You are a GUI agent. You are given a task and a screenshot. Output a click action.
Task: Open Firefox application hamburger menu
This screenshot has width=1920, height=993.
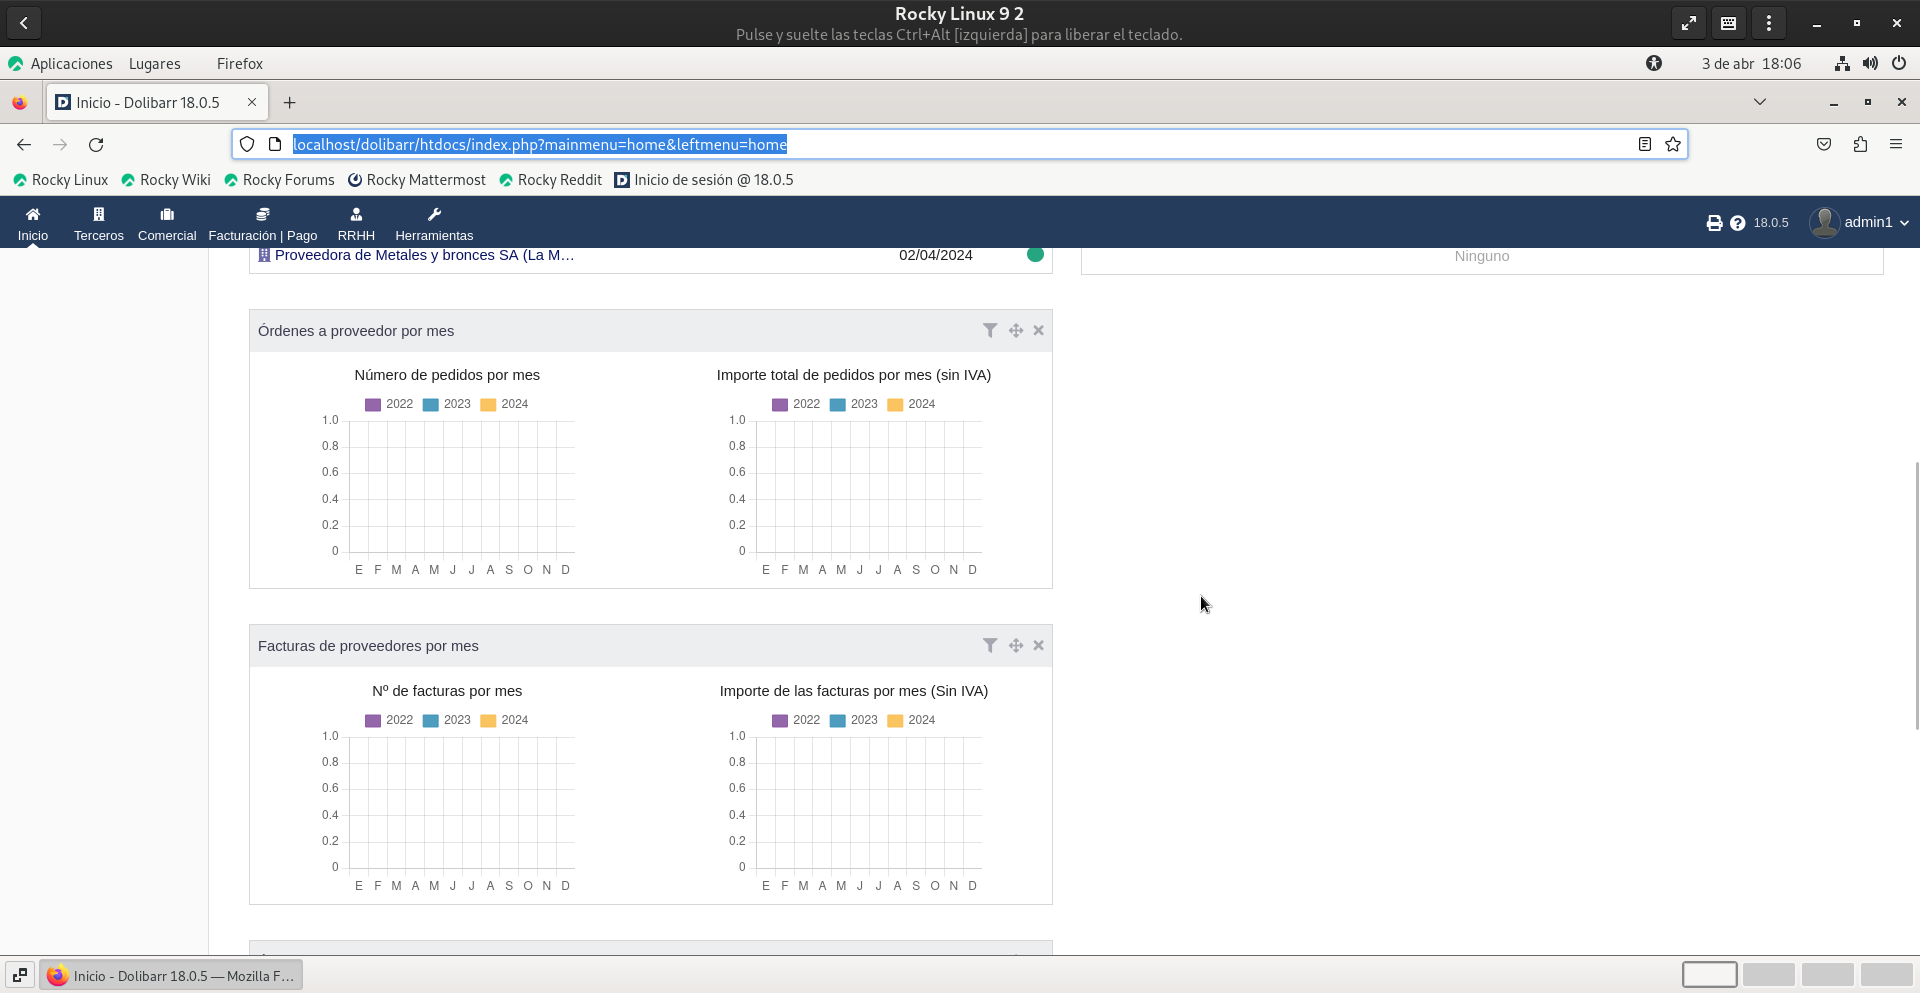tap(1895, 144)
